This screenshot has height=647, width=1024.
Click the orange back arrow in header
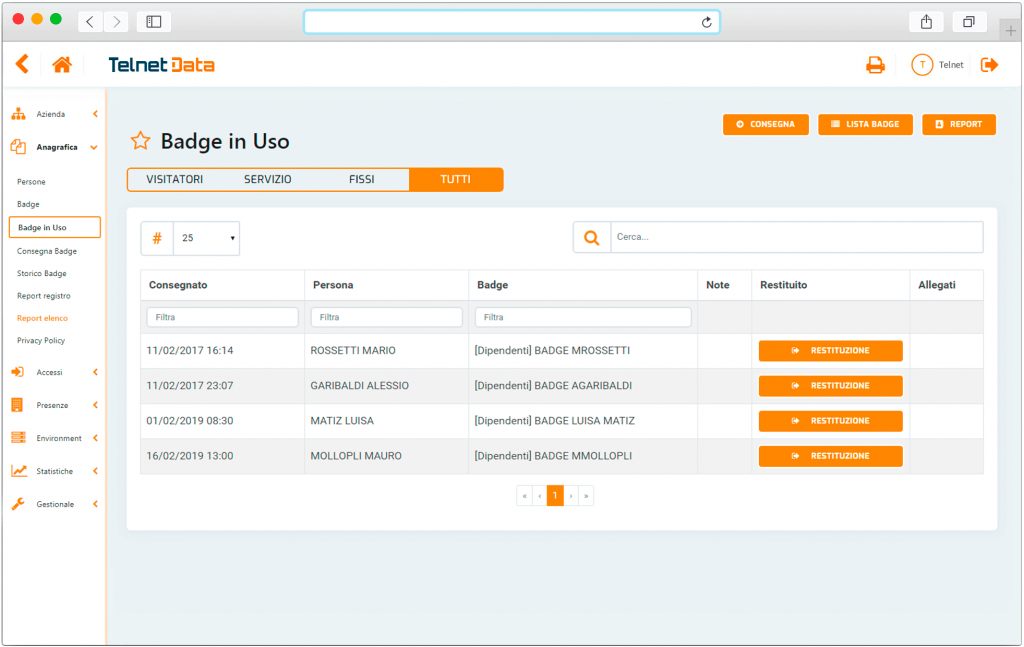tap(22, 64)
